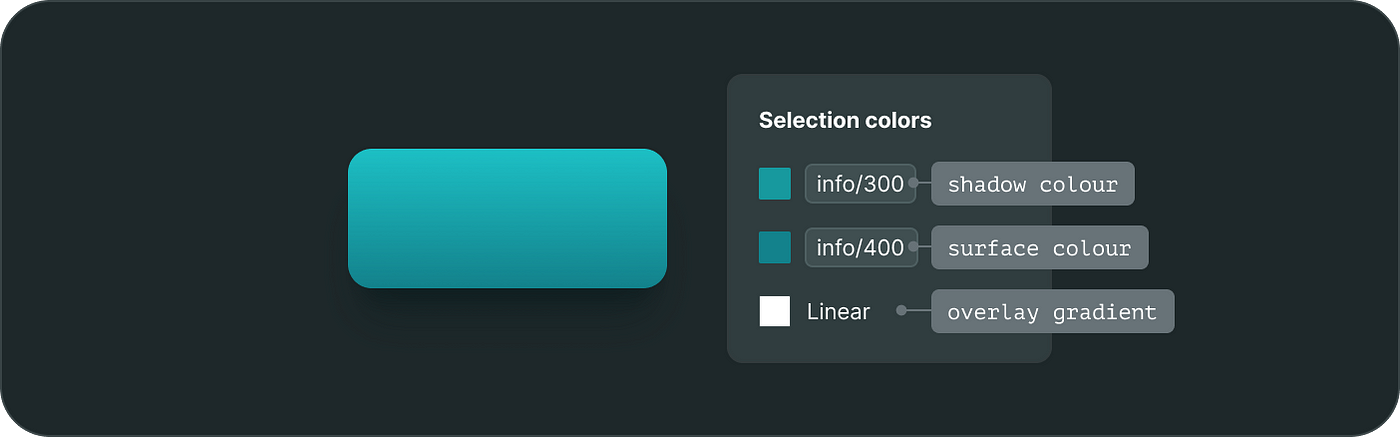Click the info/300 style name chip

[x=860, y=184]
